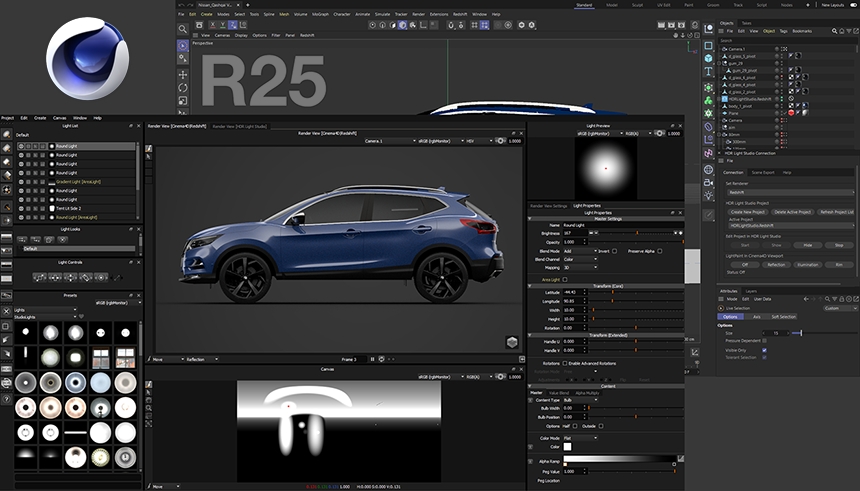Toggle the Visible Only checkbox
The image size is (860, 491).
point(764,350)
